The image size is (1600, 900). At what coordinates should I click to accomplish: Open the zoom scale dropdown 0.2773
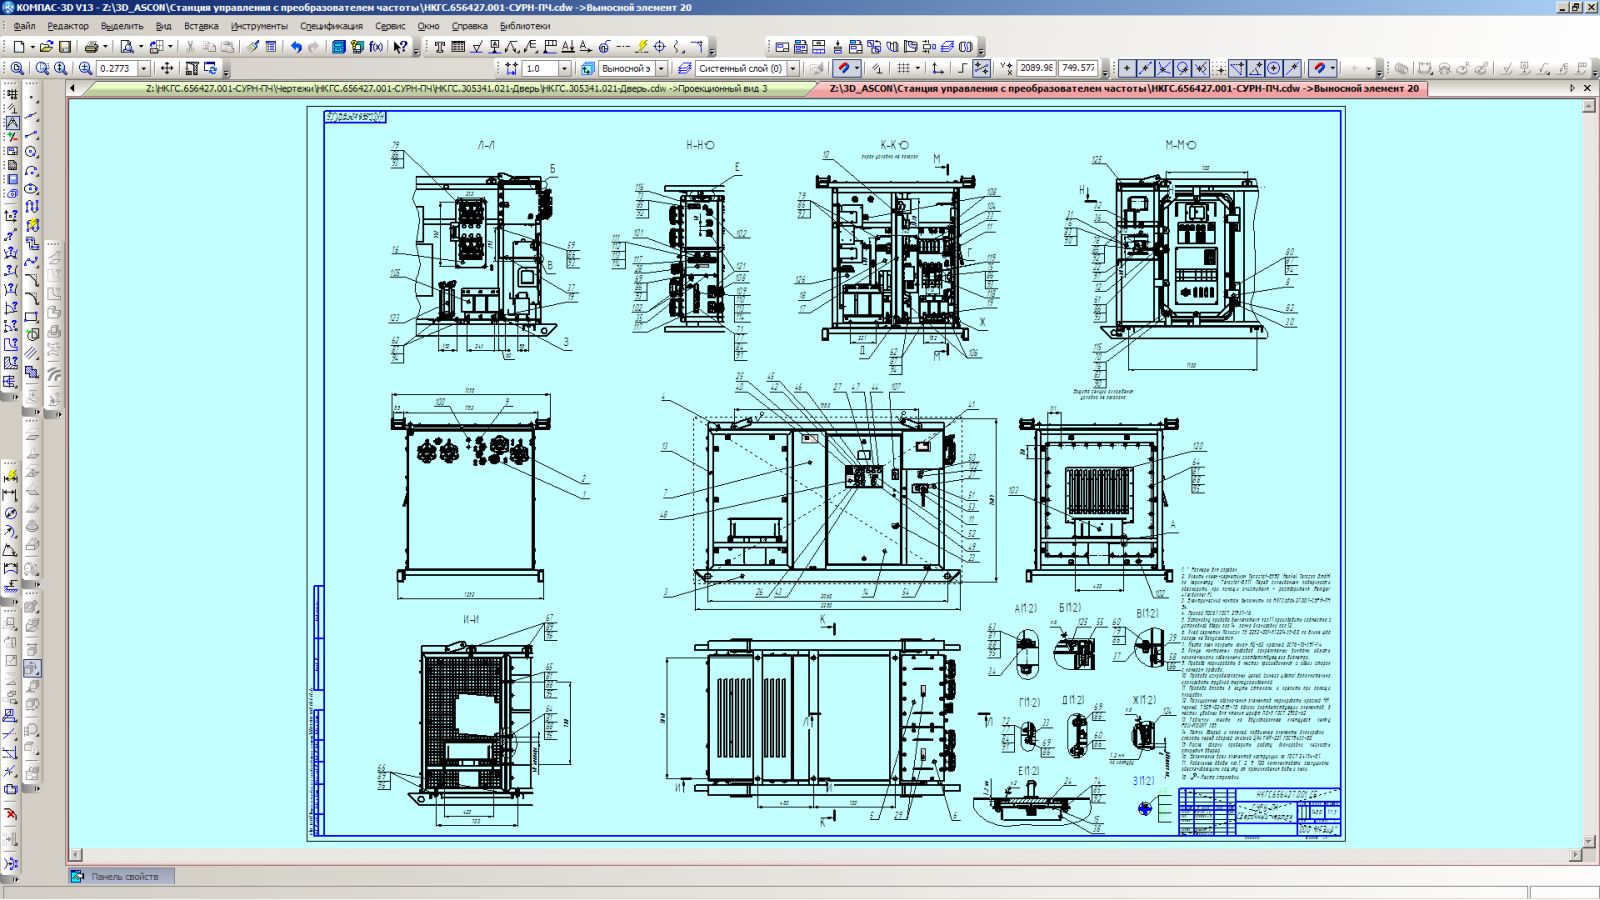tap(143, 69)
